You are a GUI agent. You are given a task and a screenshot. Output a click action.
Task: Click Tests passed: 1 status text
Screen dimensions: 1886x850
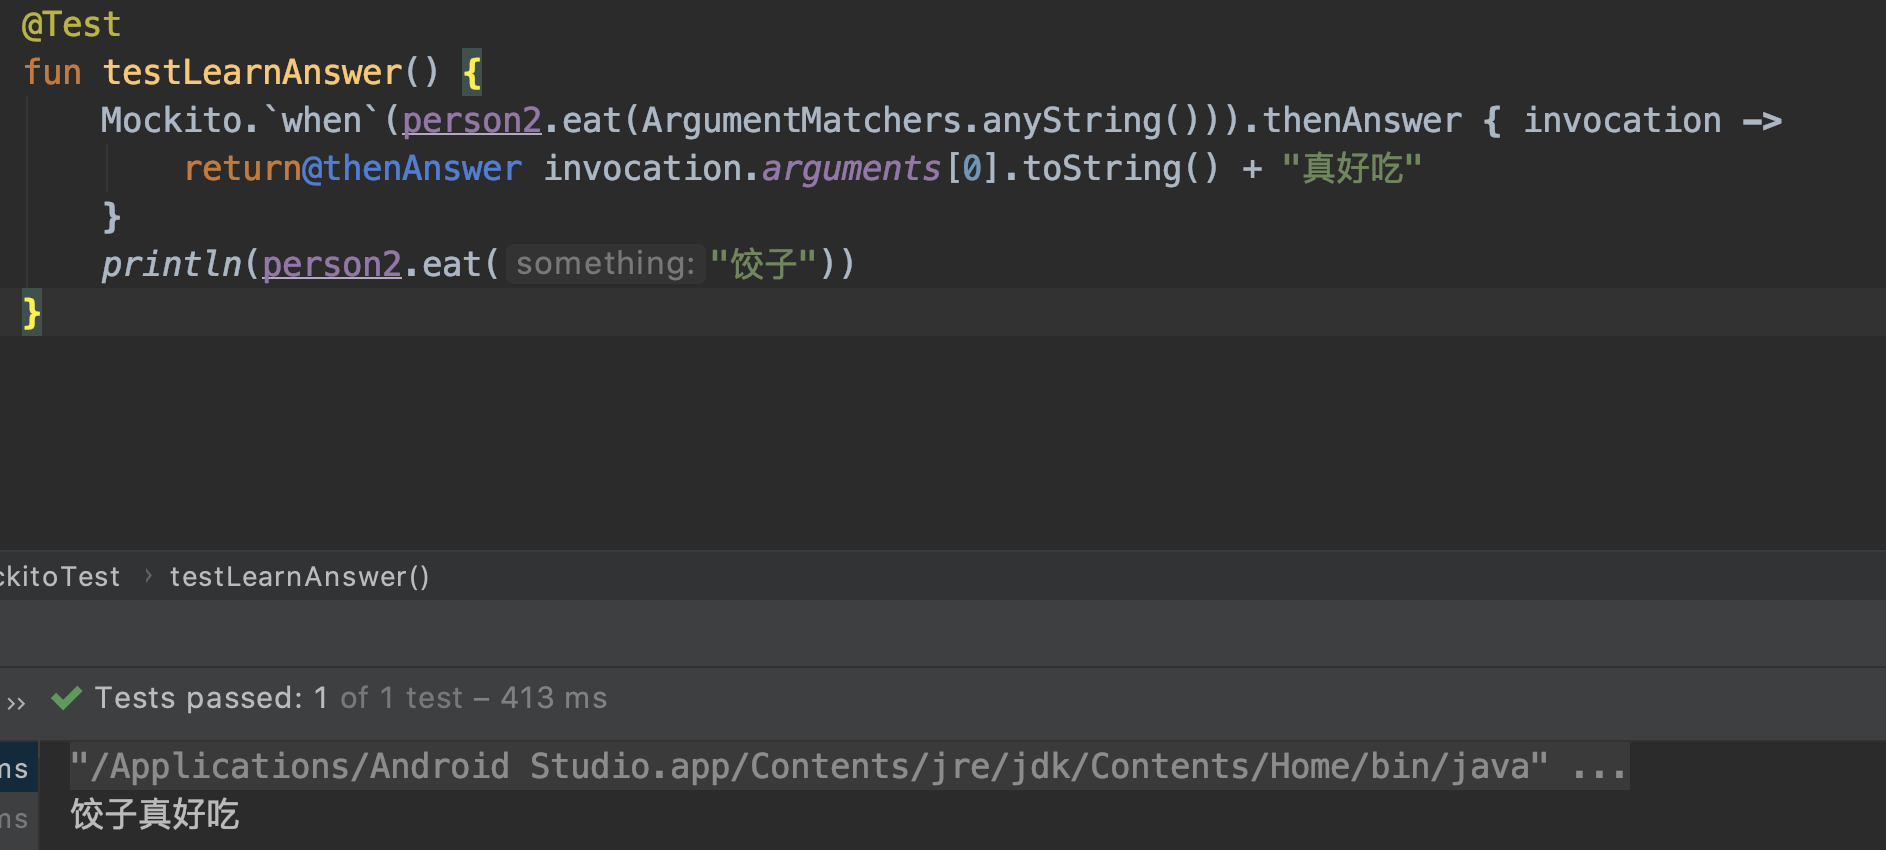point(211,697)
